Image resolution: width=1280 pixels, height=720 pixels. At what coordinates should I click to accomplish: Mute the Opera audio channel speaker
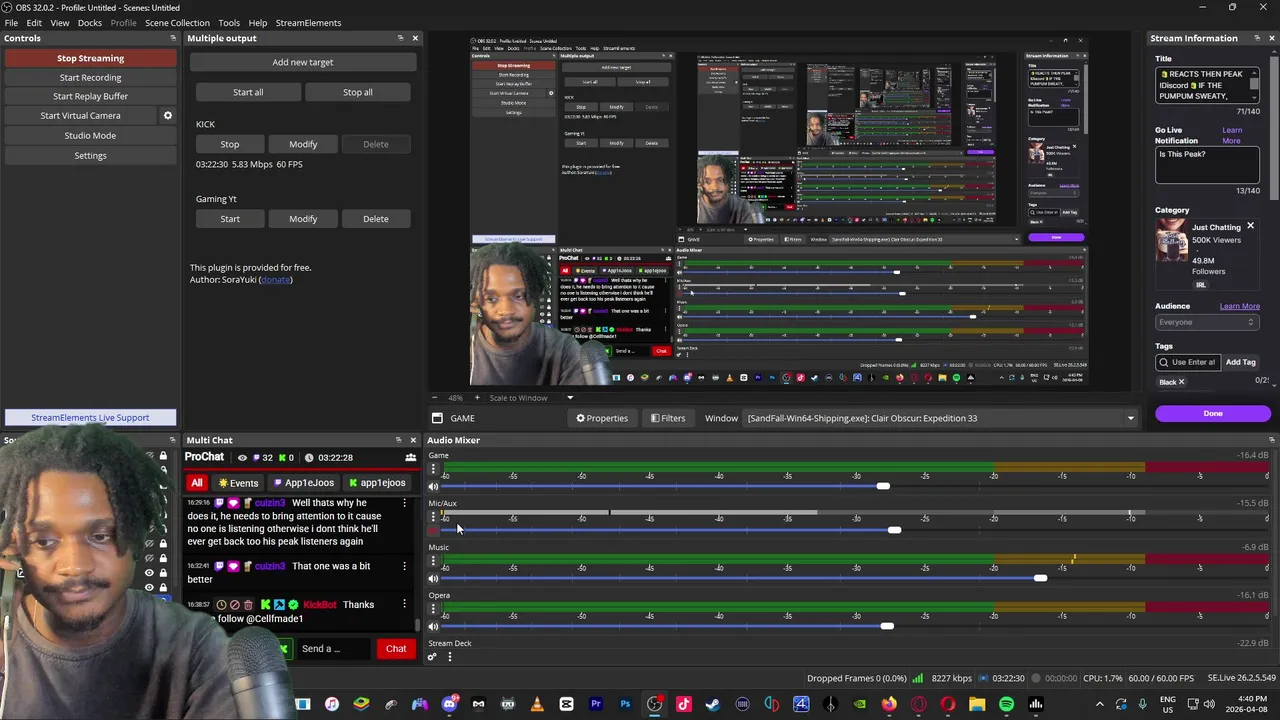433,627
